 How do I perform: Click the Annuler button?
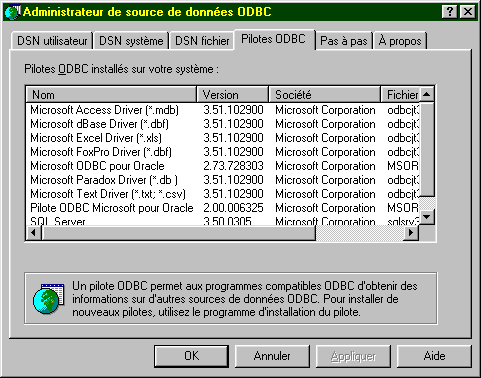272,356
